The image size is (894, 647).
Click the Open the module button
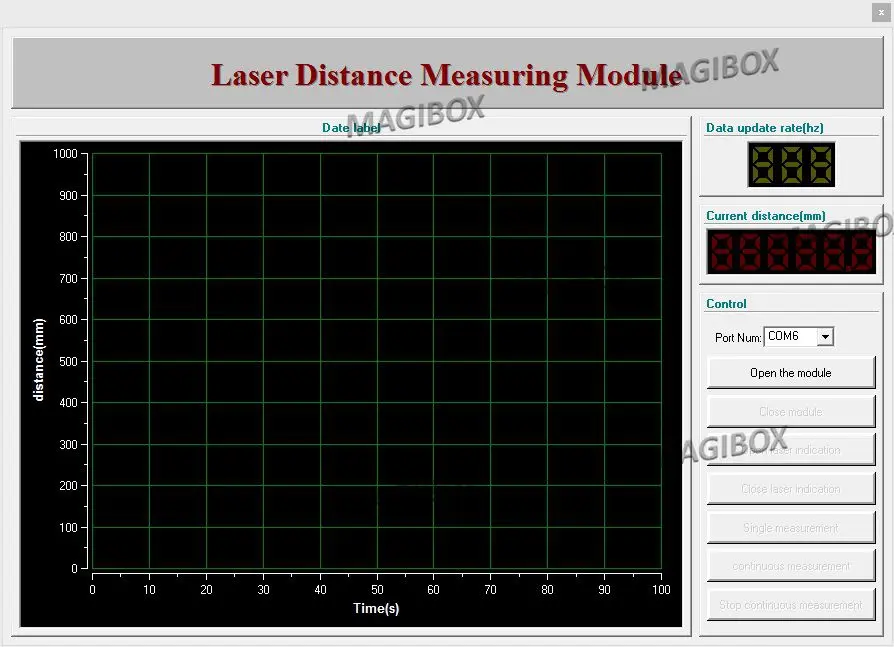coord(791,373)
